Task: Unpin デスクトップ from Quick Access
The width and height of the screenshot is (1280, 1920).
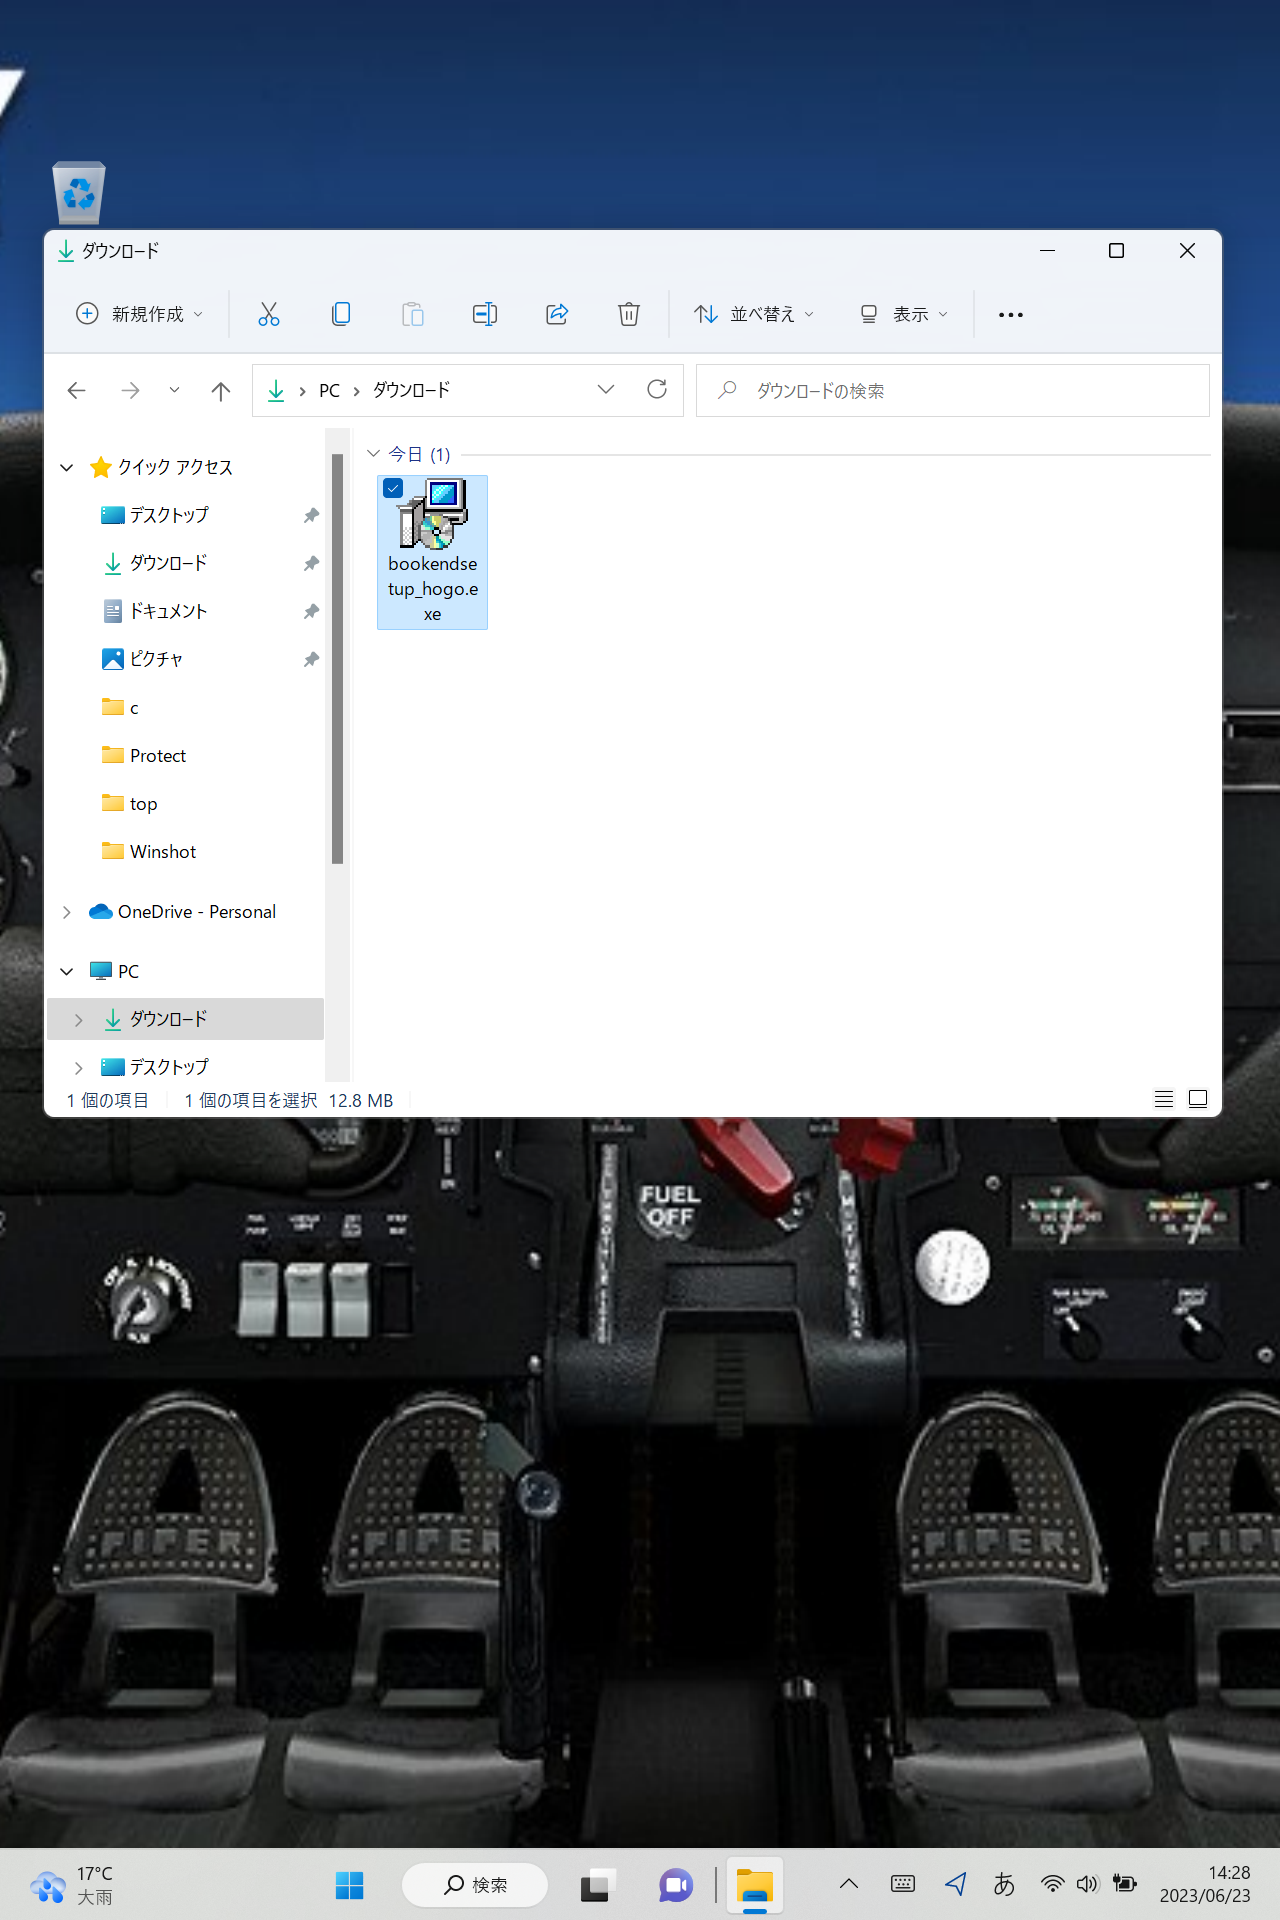Action: [311, 515]
